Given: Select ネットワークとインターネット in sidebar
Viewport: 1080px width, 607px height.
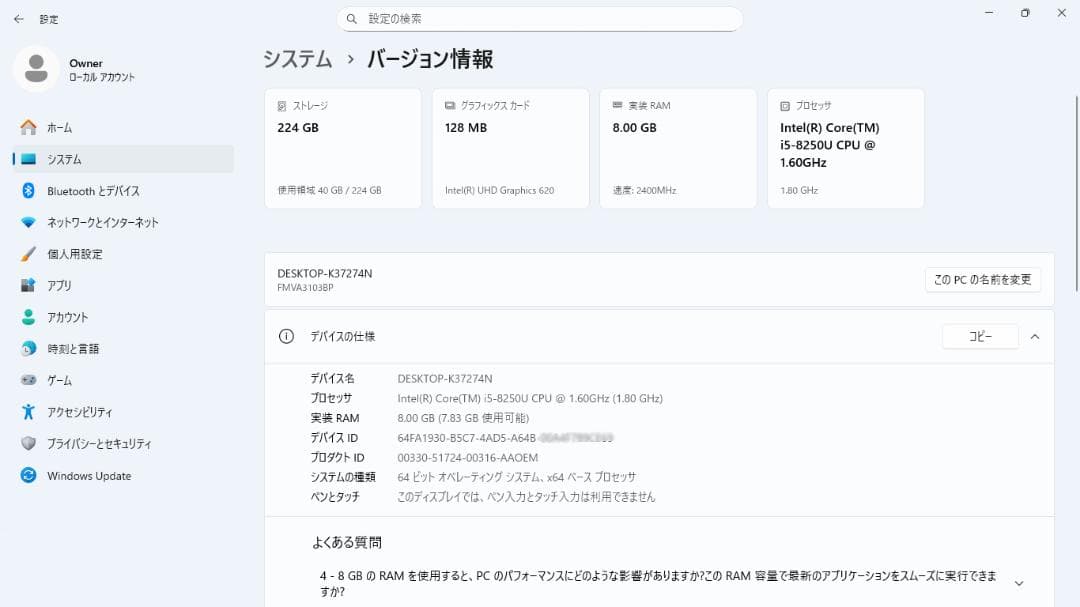Looking at the screenshot, I should tap(100, 222).
